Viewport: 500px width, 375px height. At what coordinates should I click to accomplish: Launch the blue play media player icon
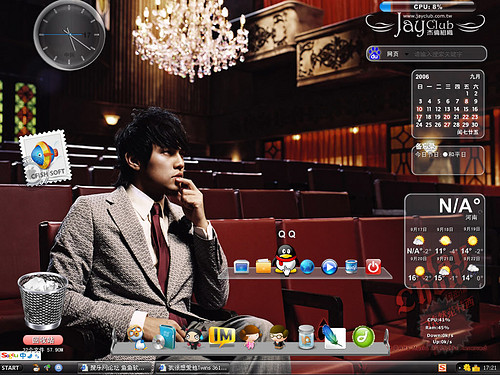pyautogui.click(x=329, y=267)
